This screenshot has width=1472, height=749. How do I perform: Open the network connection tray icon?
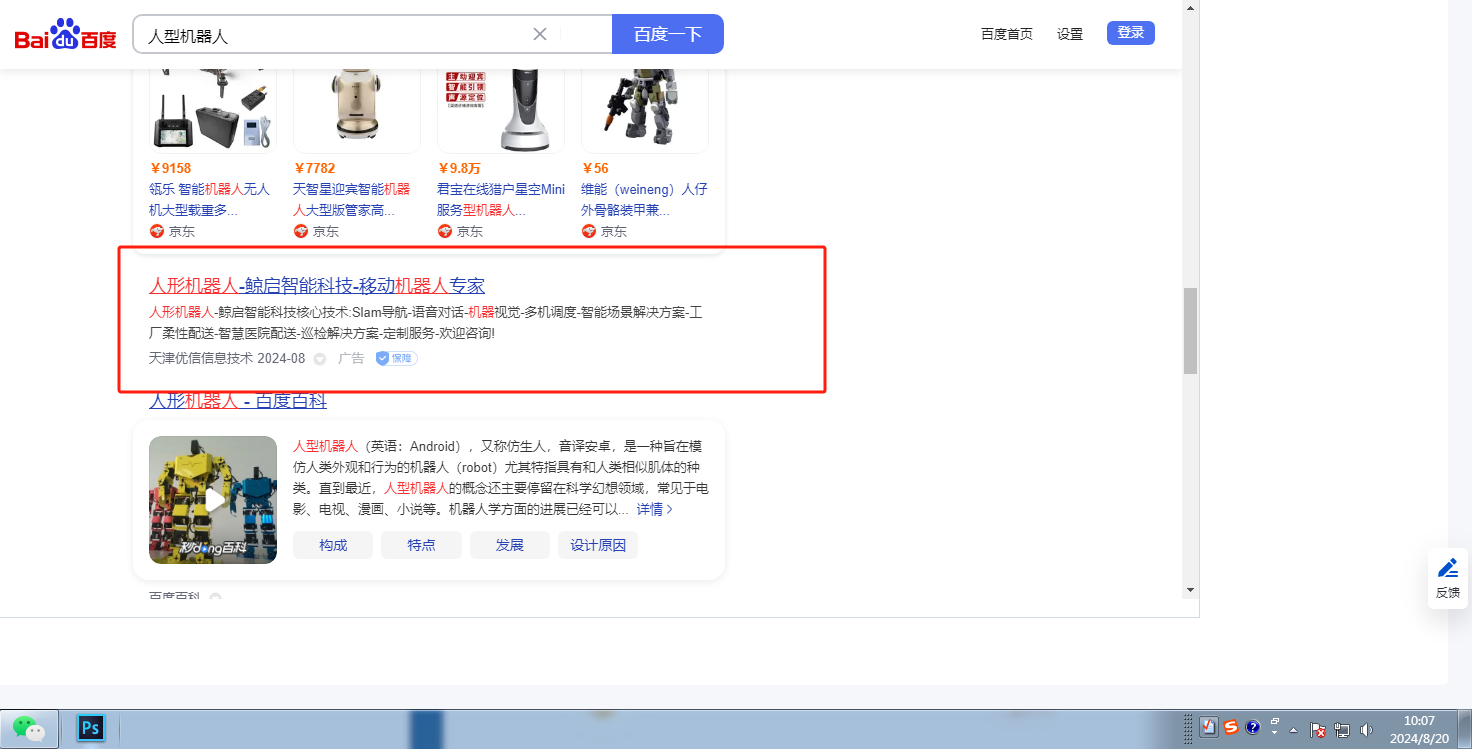[1342, 730]
